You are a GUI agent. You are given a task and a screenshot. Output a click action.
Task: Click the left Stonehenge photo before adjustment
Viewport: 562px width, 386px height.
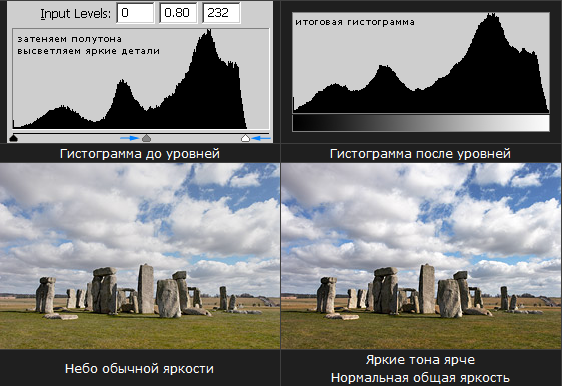tap(140, 256)
